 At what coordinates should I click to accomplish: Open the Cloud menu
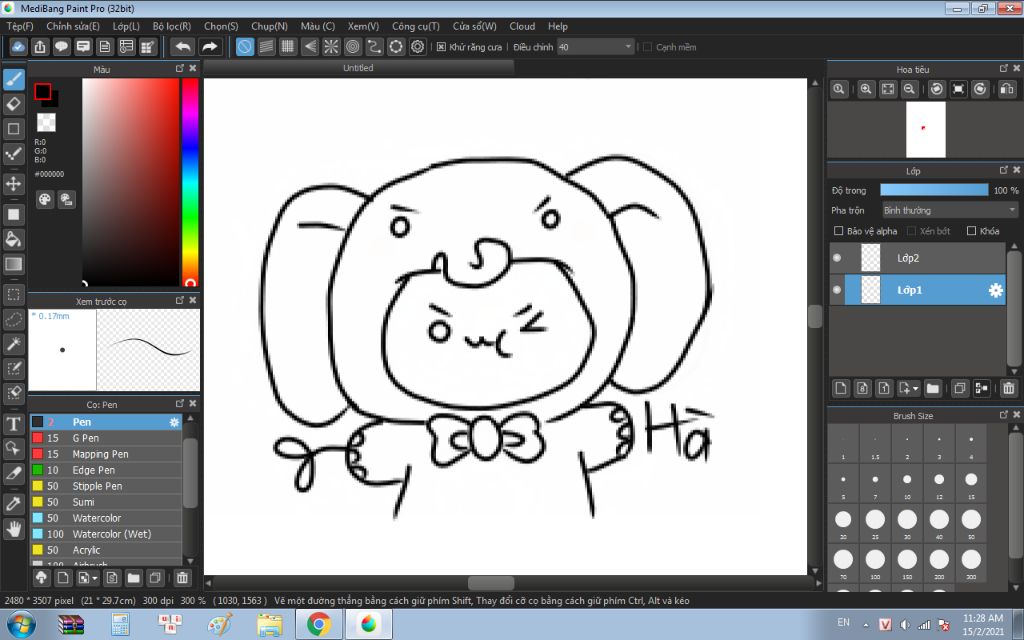pyautogui.click(x=522, y=26)
